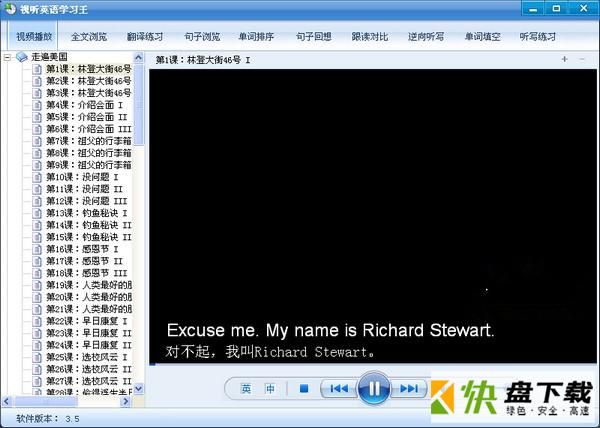Stop the video with the square button

[304, 389]
